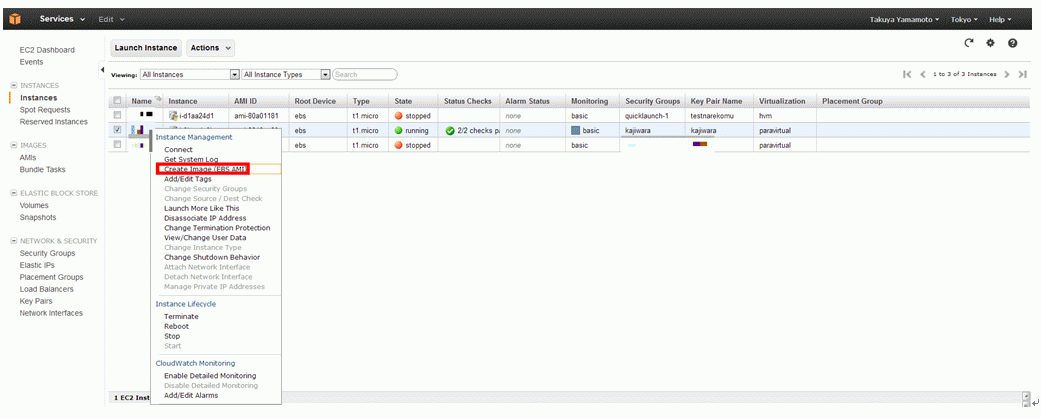The height and width of the screenshot is (419, 1041).
Task: Go to previous page of instances
Action: [x=923, y=74]
